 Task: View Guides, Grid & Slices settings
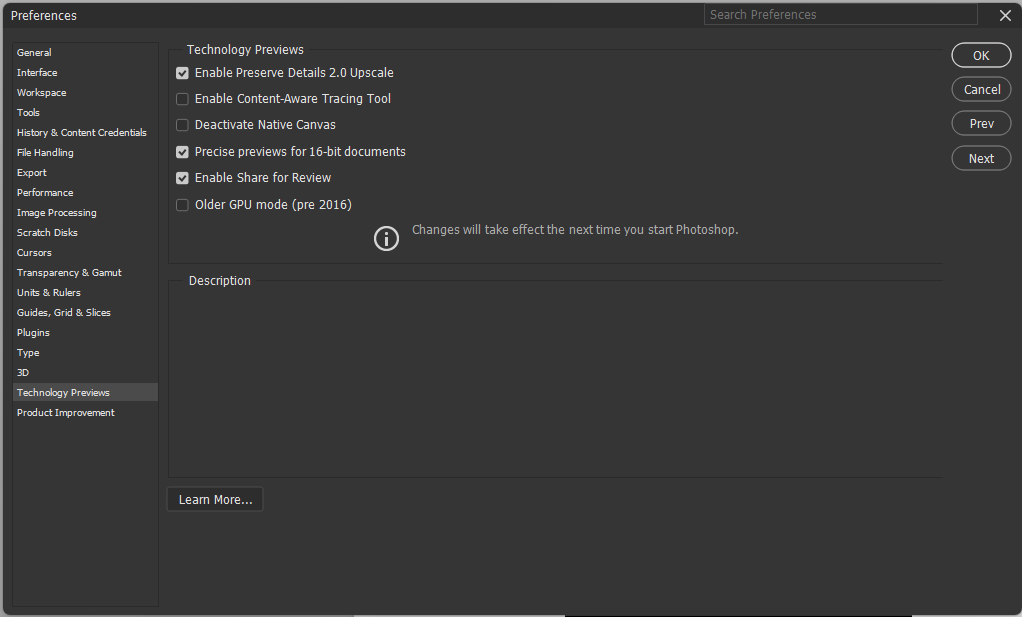[x=63, y=312]
